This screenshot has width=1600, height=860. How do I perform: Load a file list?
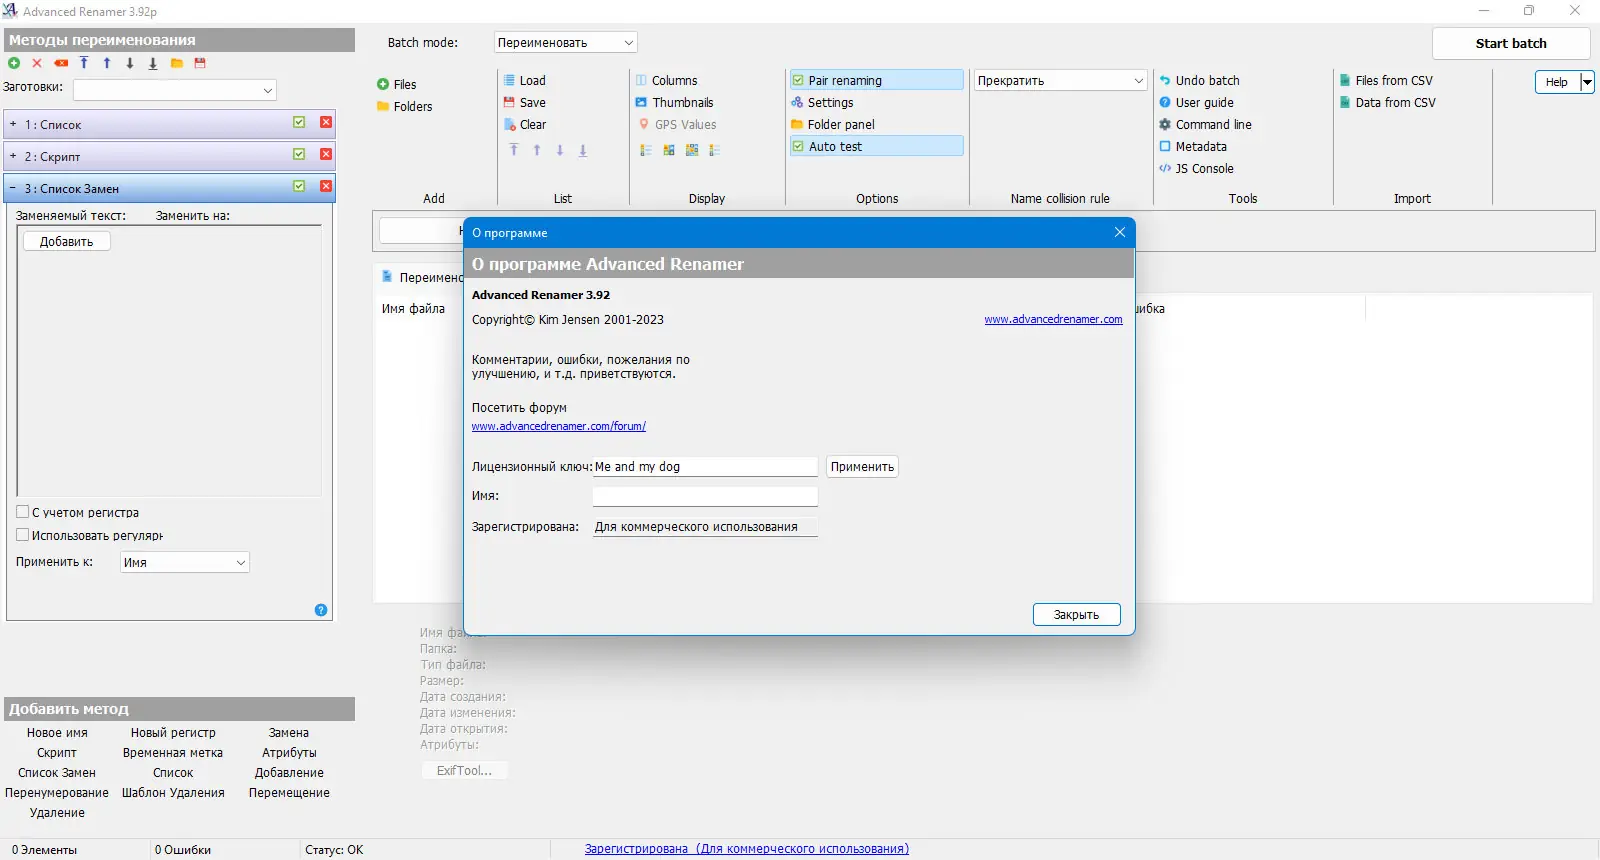click(525, 81)
